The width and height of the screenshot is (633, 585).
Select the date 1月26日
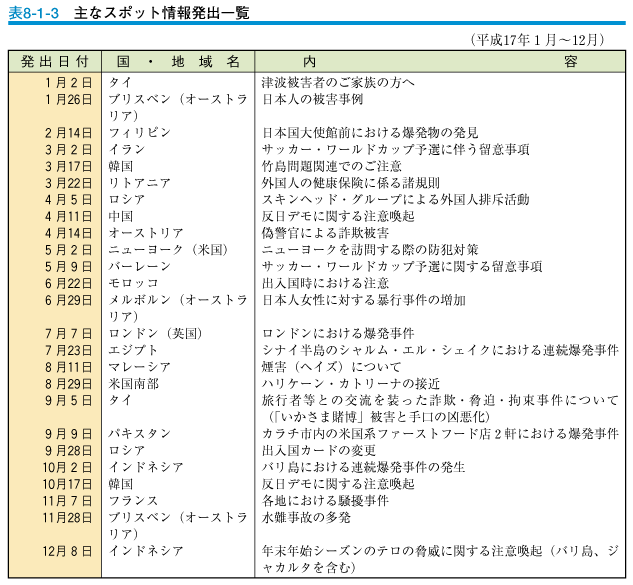click(68, 99)
